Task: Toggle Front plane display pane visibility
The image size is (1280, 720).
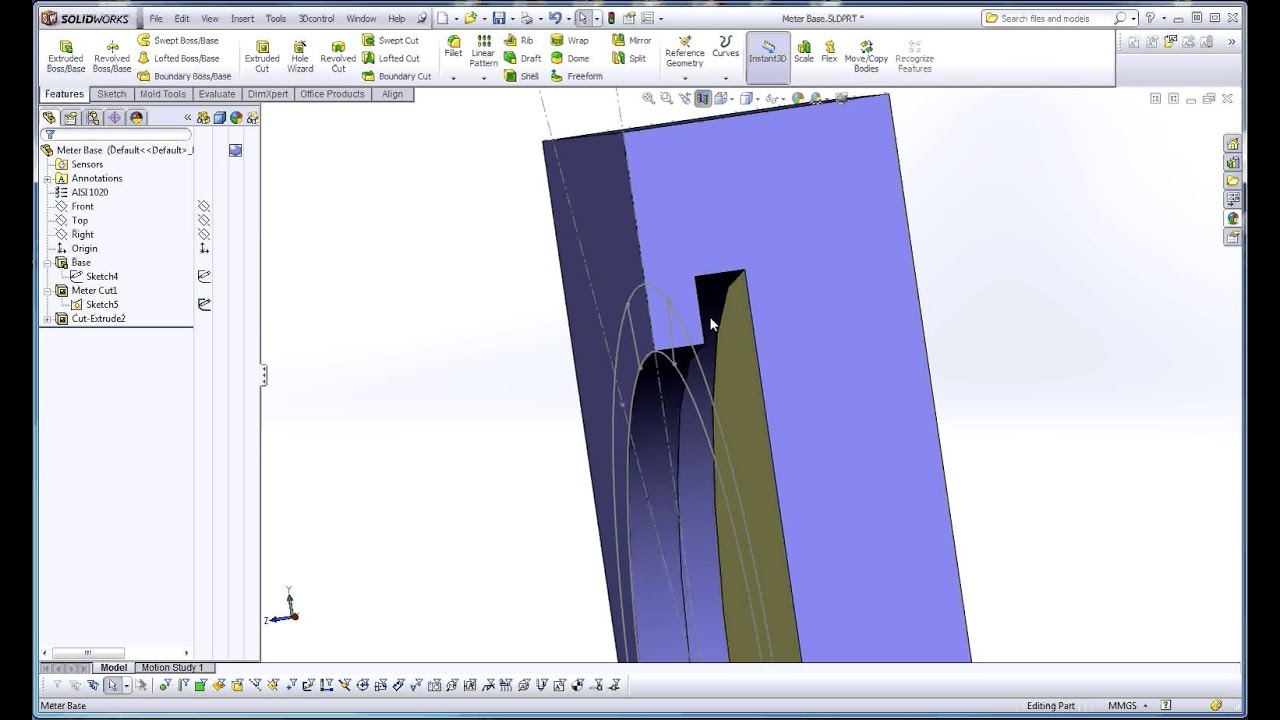Action: click(204, 206)
